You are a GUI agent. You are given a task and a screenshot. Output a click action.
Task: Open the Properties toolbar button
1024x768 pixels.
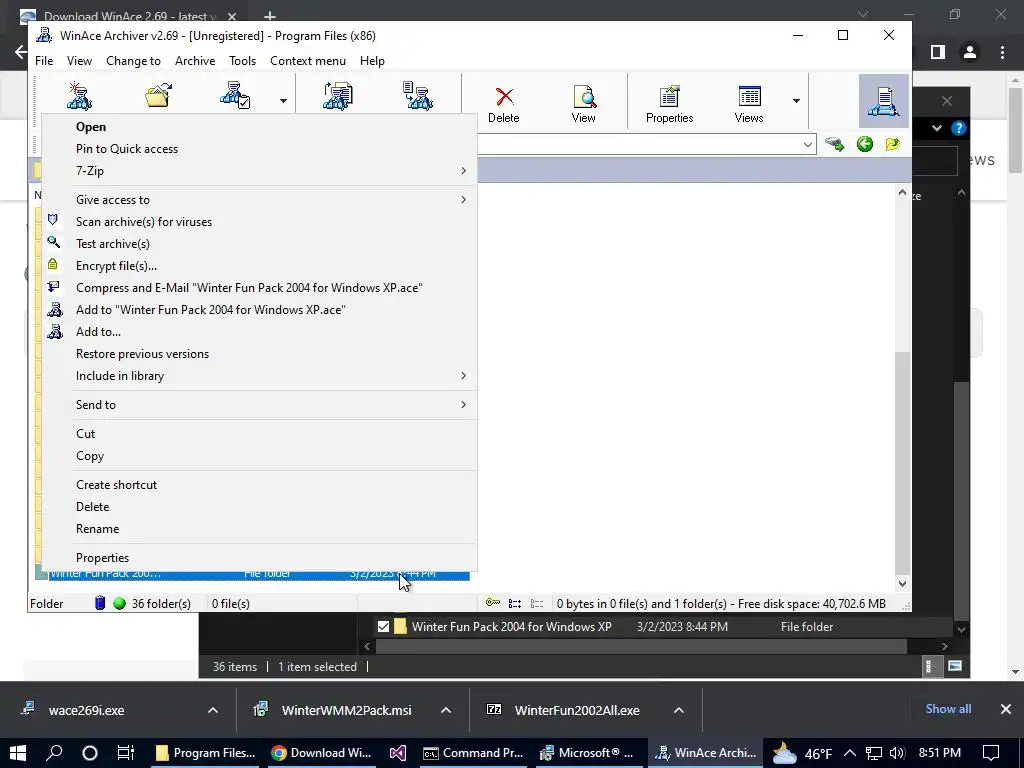click(669, 104)
